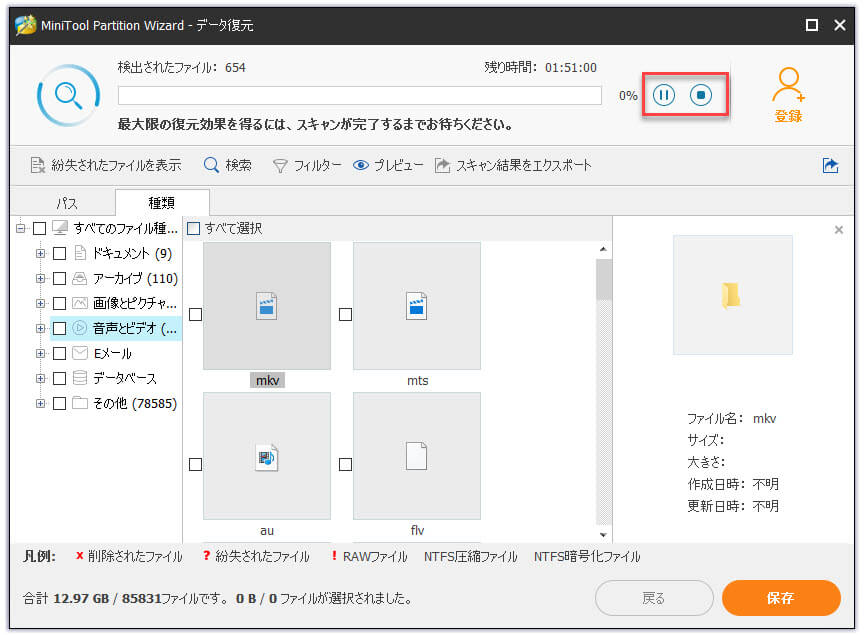Click スキャン結果をエクスポート export button
The image size is (864, 635).
coord(513,166)
